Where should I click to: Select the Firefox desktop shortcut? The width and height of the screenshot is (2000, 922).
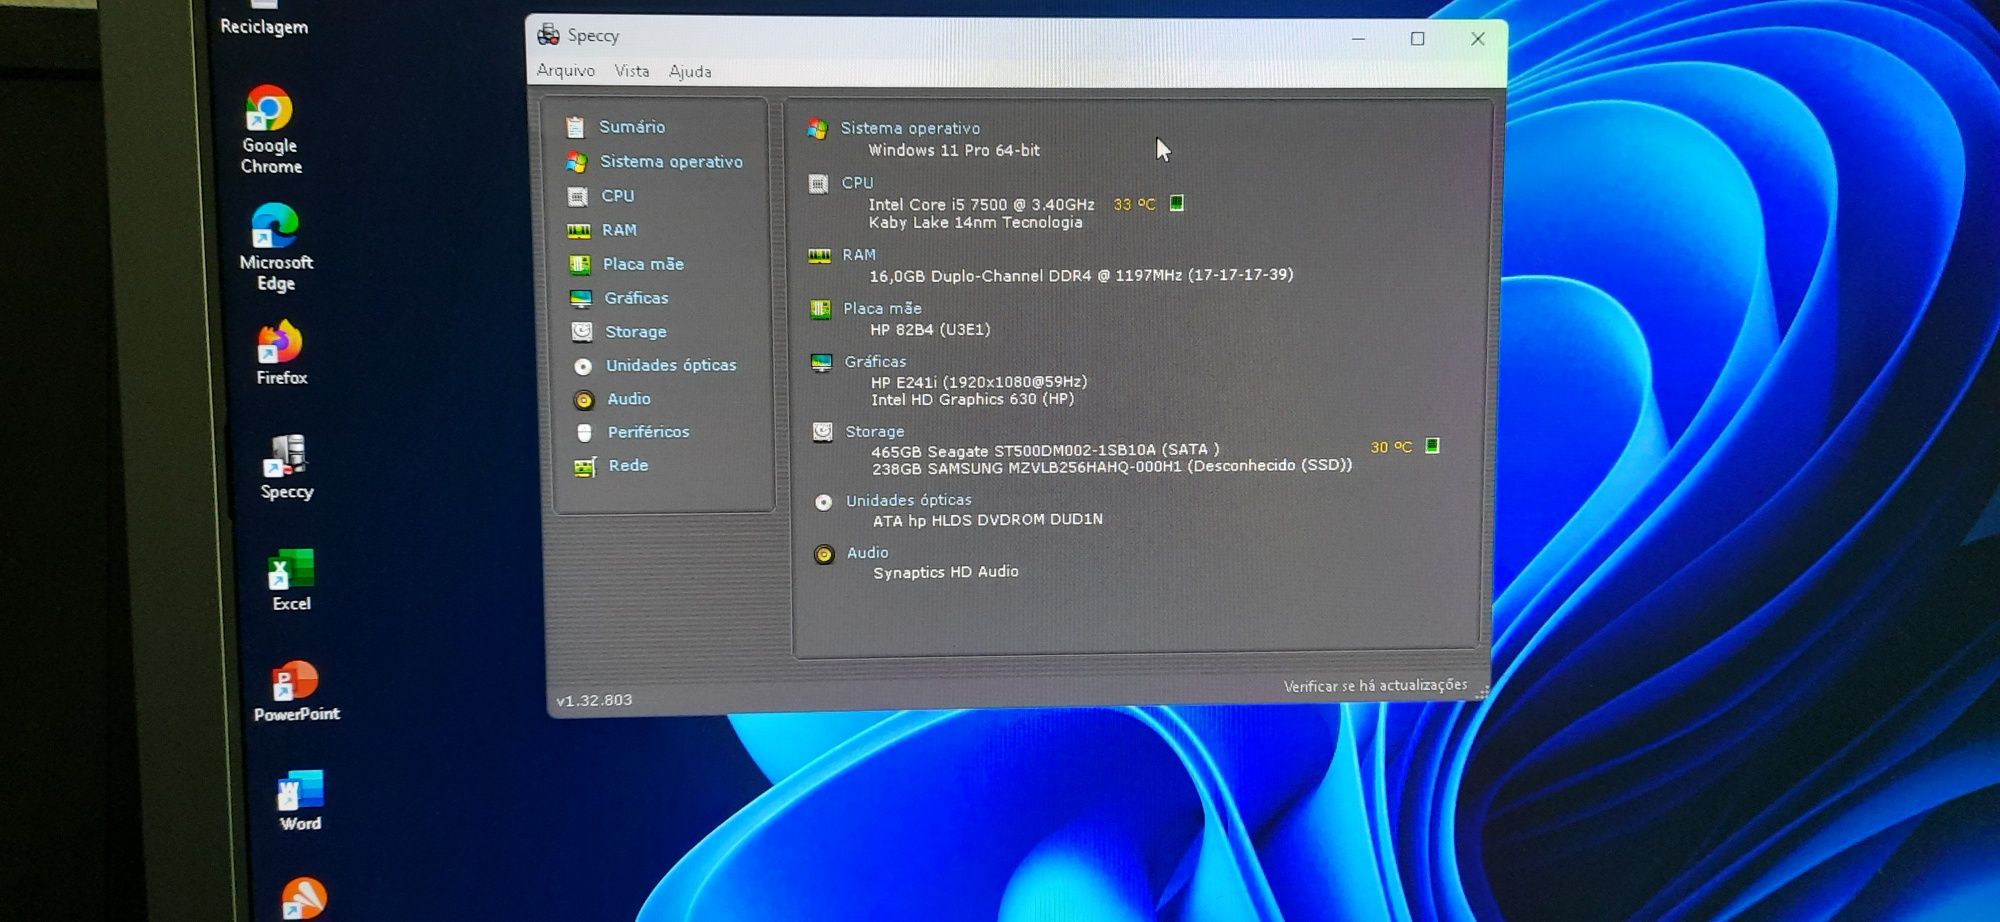coord(281,353)
